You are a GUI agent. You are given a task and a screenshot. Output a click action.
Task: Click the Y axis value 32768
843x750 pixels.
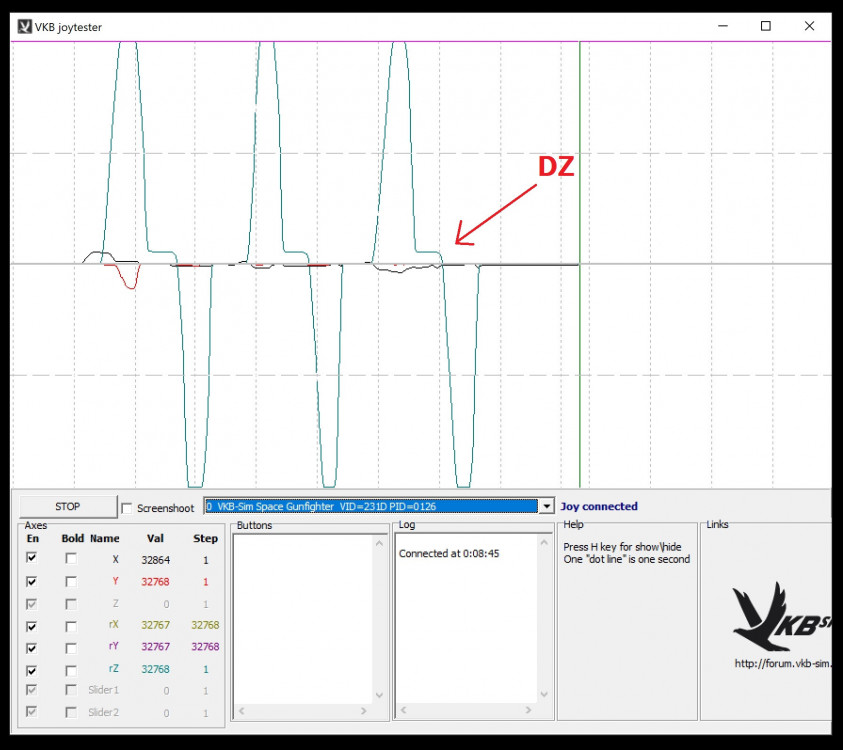[155, 582]
